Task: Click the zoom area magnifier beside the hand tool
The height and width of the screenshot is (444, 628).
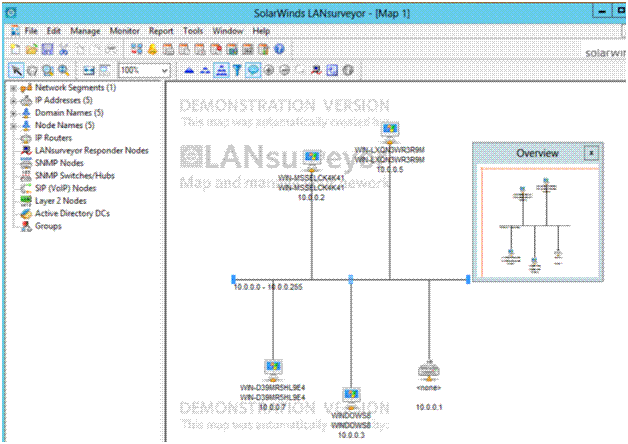Action: (x=48, y=71)
